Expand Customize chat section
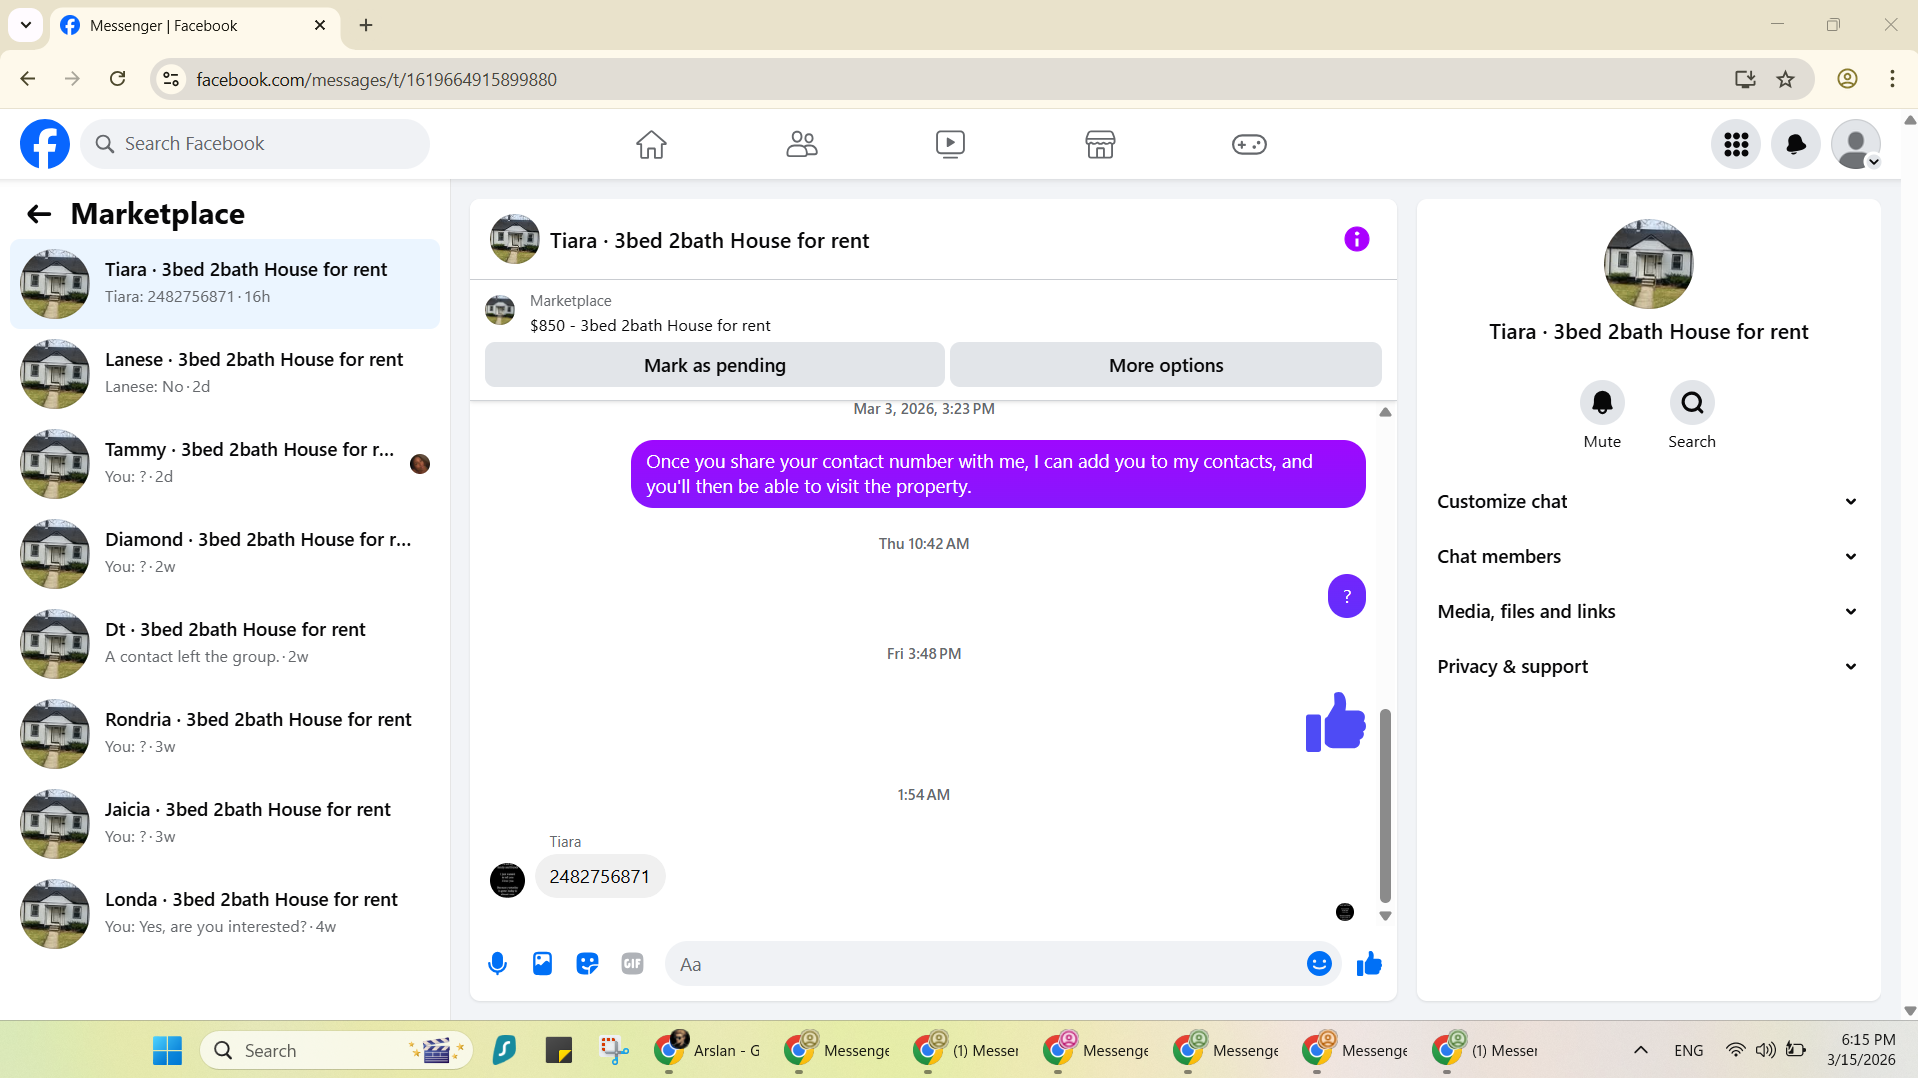The width and height of the screenshot is (1918, 1078). 1648,502
